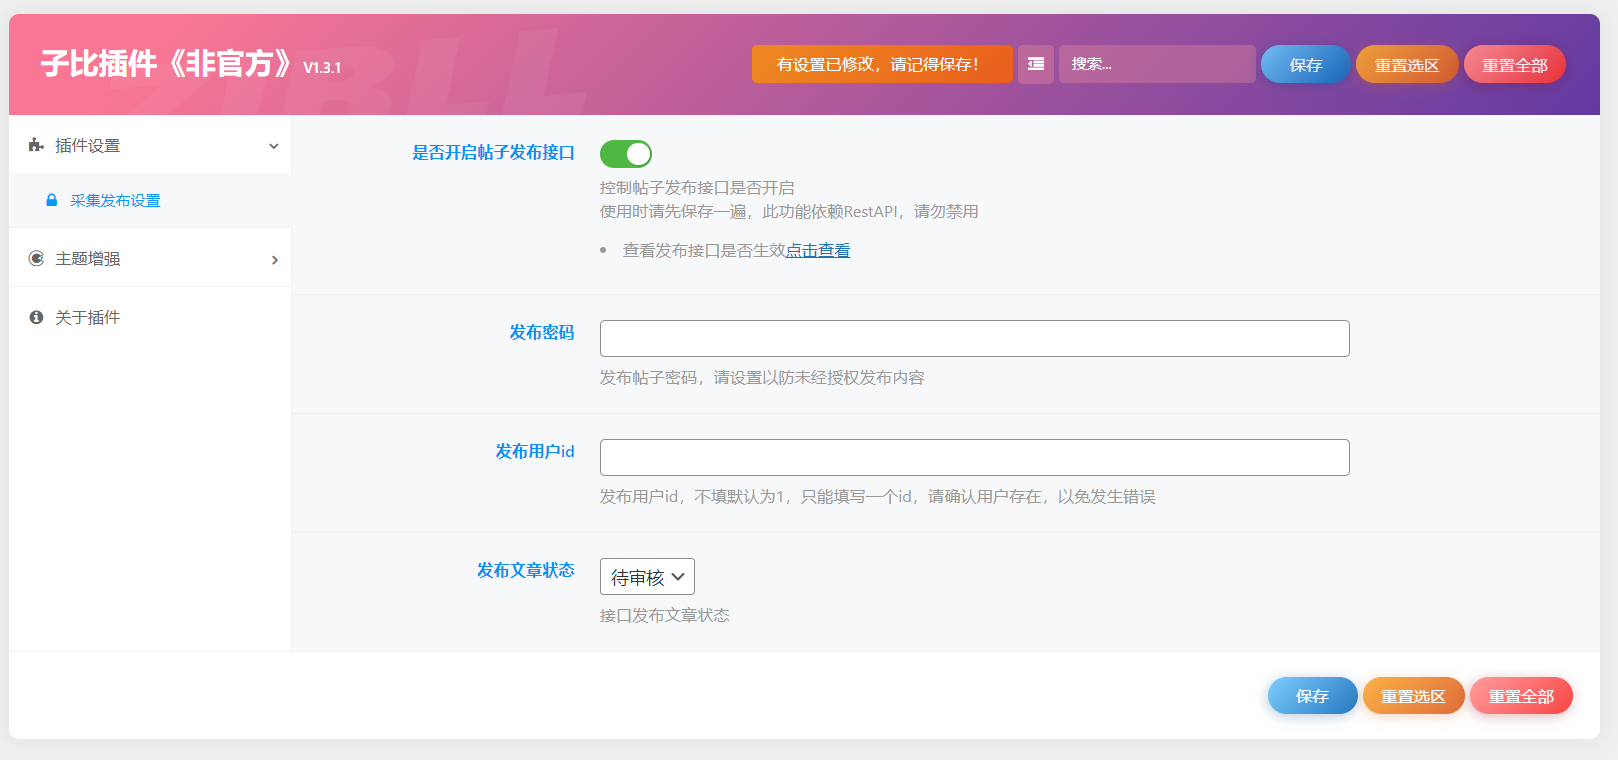The height and width of the screenshot is (760, 1618).
Task: Open the 采集发布设置 submenu item
Action: (x=150, y=200)
